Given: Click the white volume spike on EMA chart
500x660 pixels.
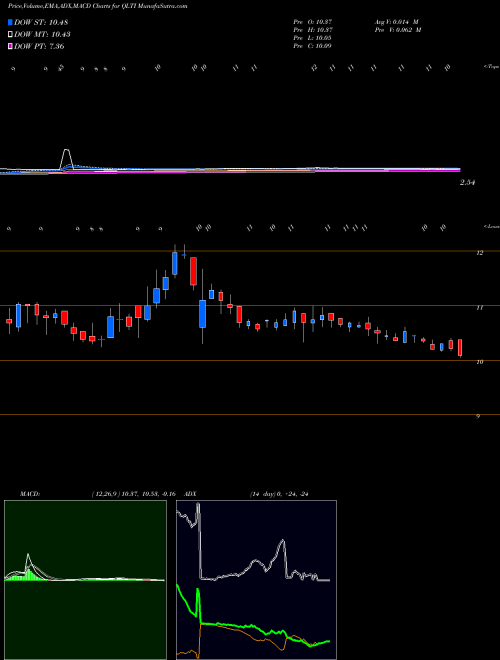Looking at the screenshot, I should coord(66,158).
